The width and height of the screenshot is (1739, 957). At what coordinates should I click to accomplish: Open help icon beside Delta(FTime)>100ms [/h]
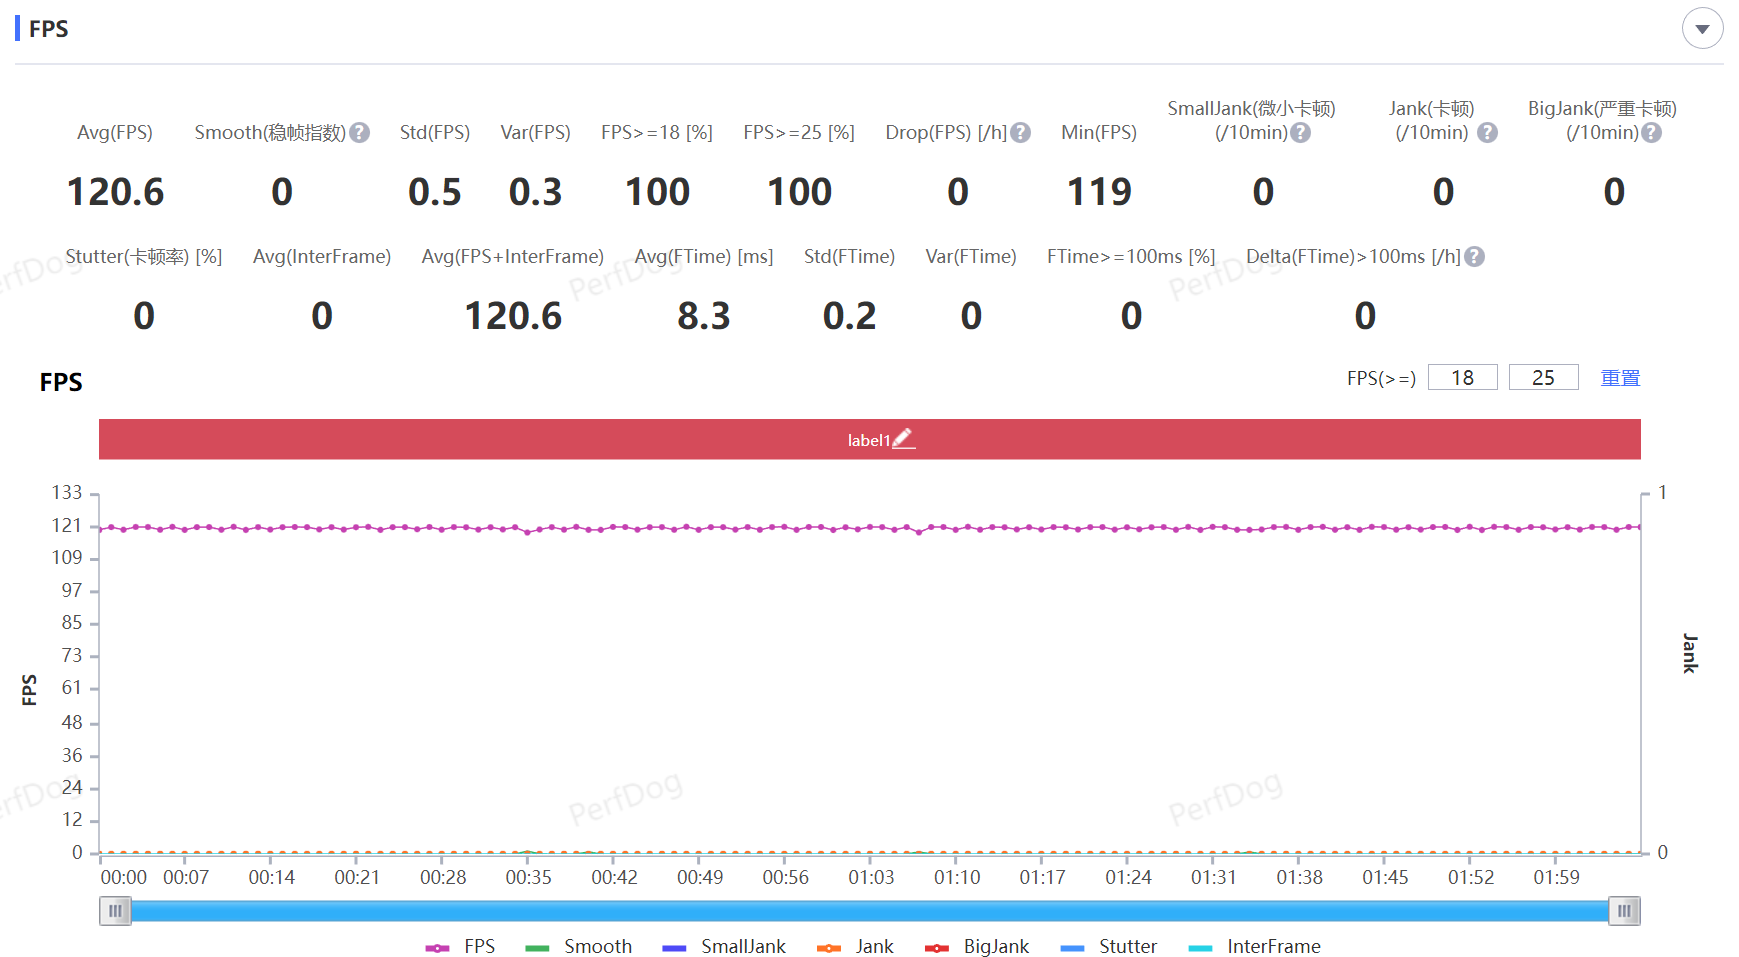1474,257
